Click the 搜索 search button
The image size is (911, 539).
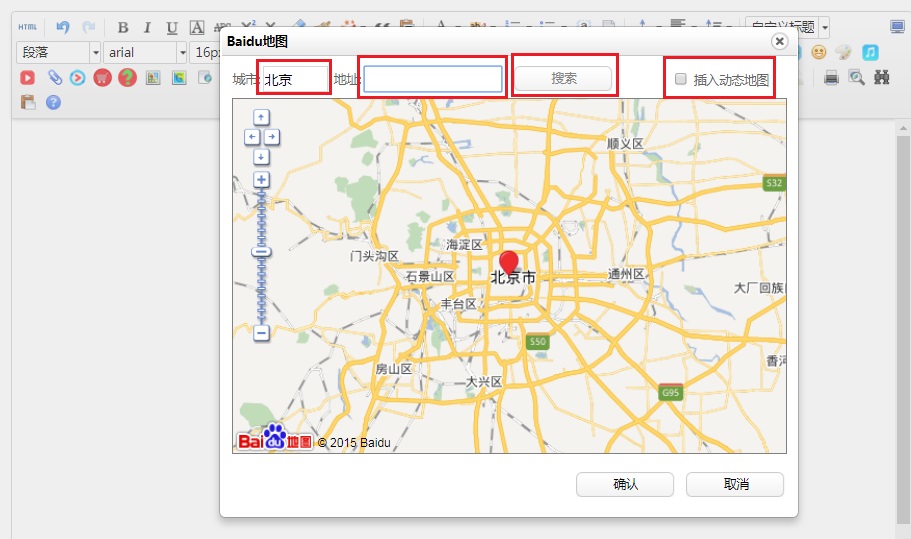(x=563, y=78)
